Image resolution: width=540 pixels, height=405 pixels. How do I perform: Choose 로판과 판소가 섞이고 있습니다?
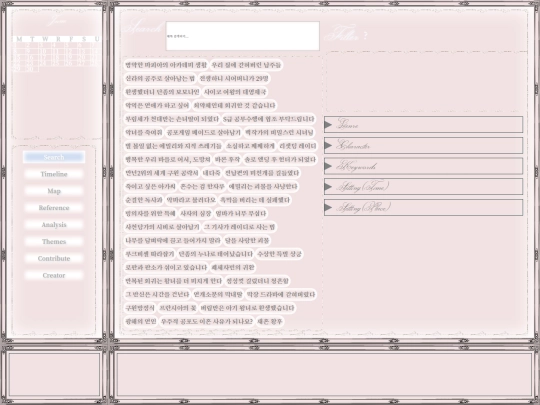[x=166, y=267]
